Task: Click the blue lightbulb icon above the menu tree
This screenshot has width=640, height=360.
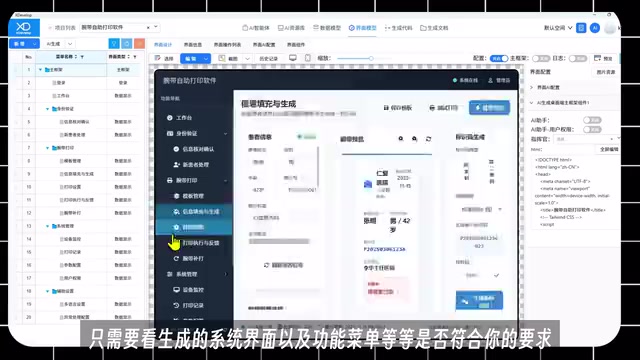Action: pos(114,44)
